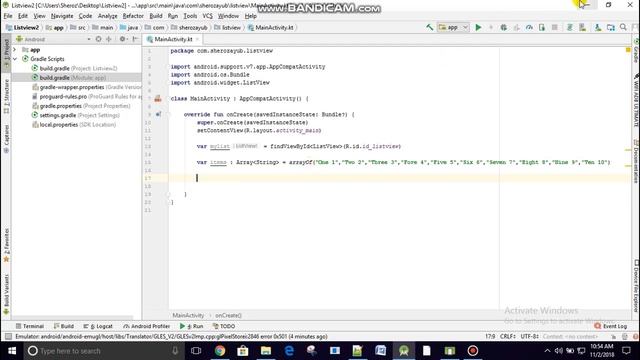Image resolution: width=640 pixels, height=360 pixels.
Task: Open the Terminal tool window button
Action: click(x=29, y=326)
